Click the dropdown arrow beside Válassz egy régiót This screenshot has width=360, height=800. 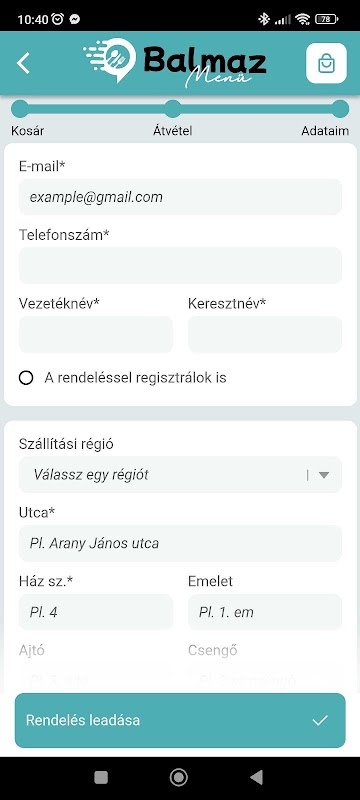point(324,475)
